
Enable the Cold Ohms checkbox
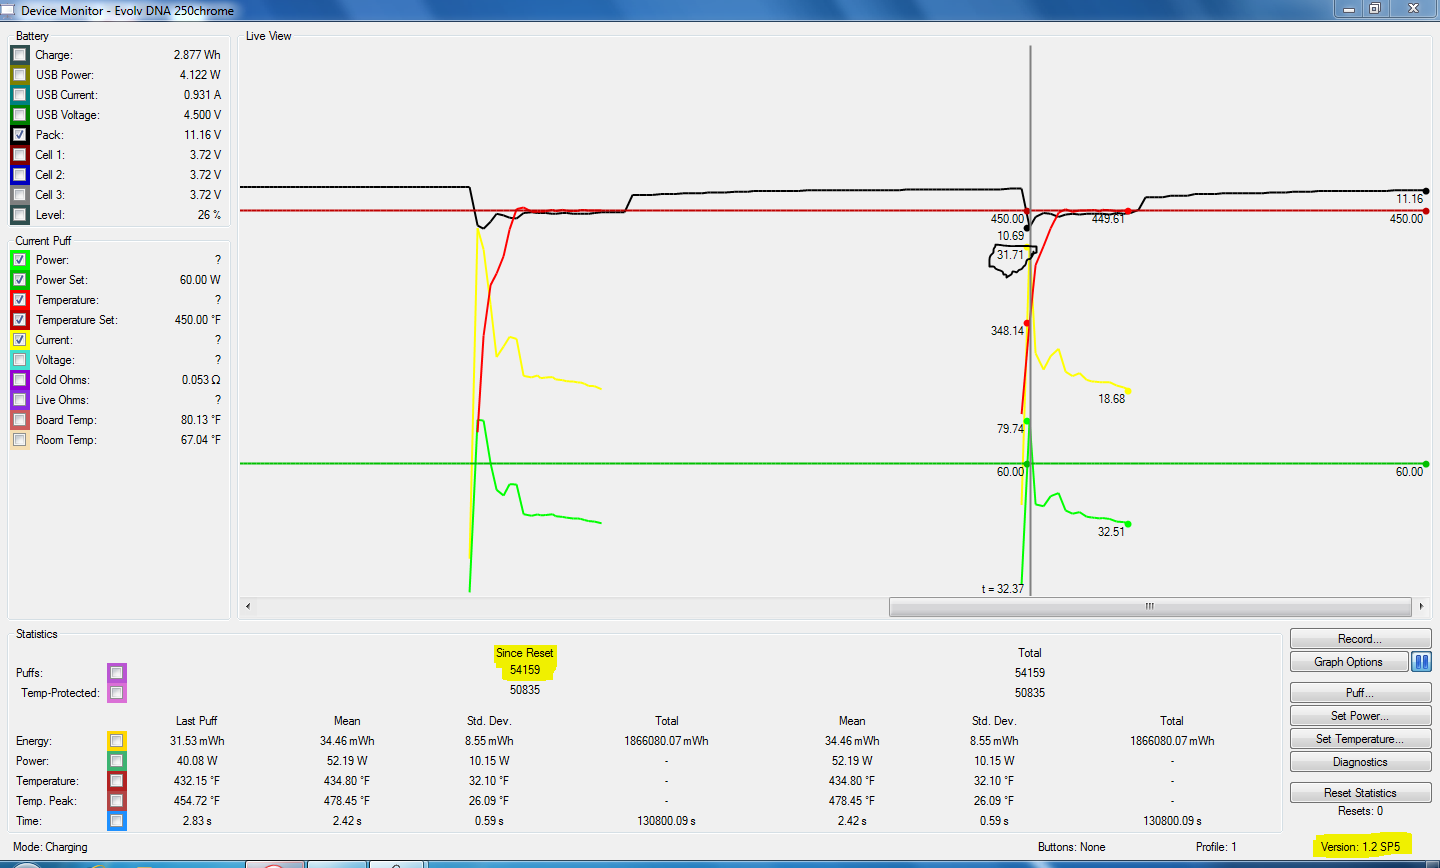click(19, 380)
